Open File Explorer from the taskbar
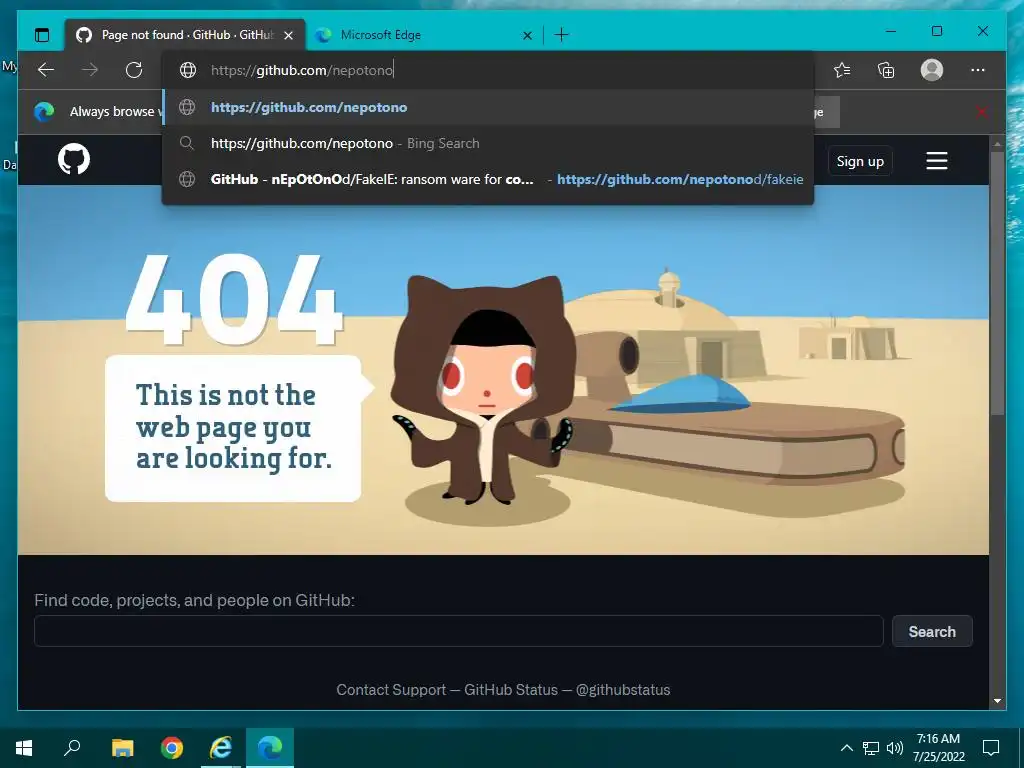Viewport: 1024px width, 768px height. pos(122,748)
